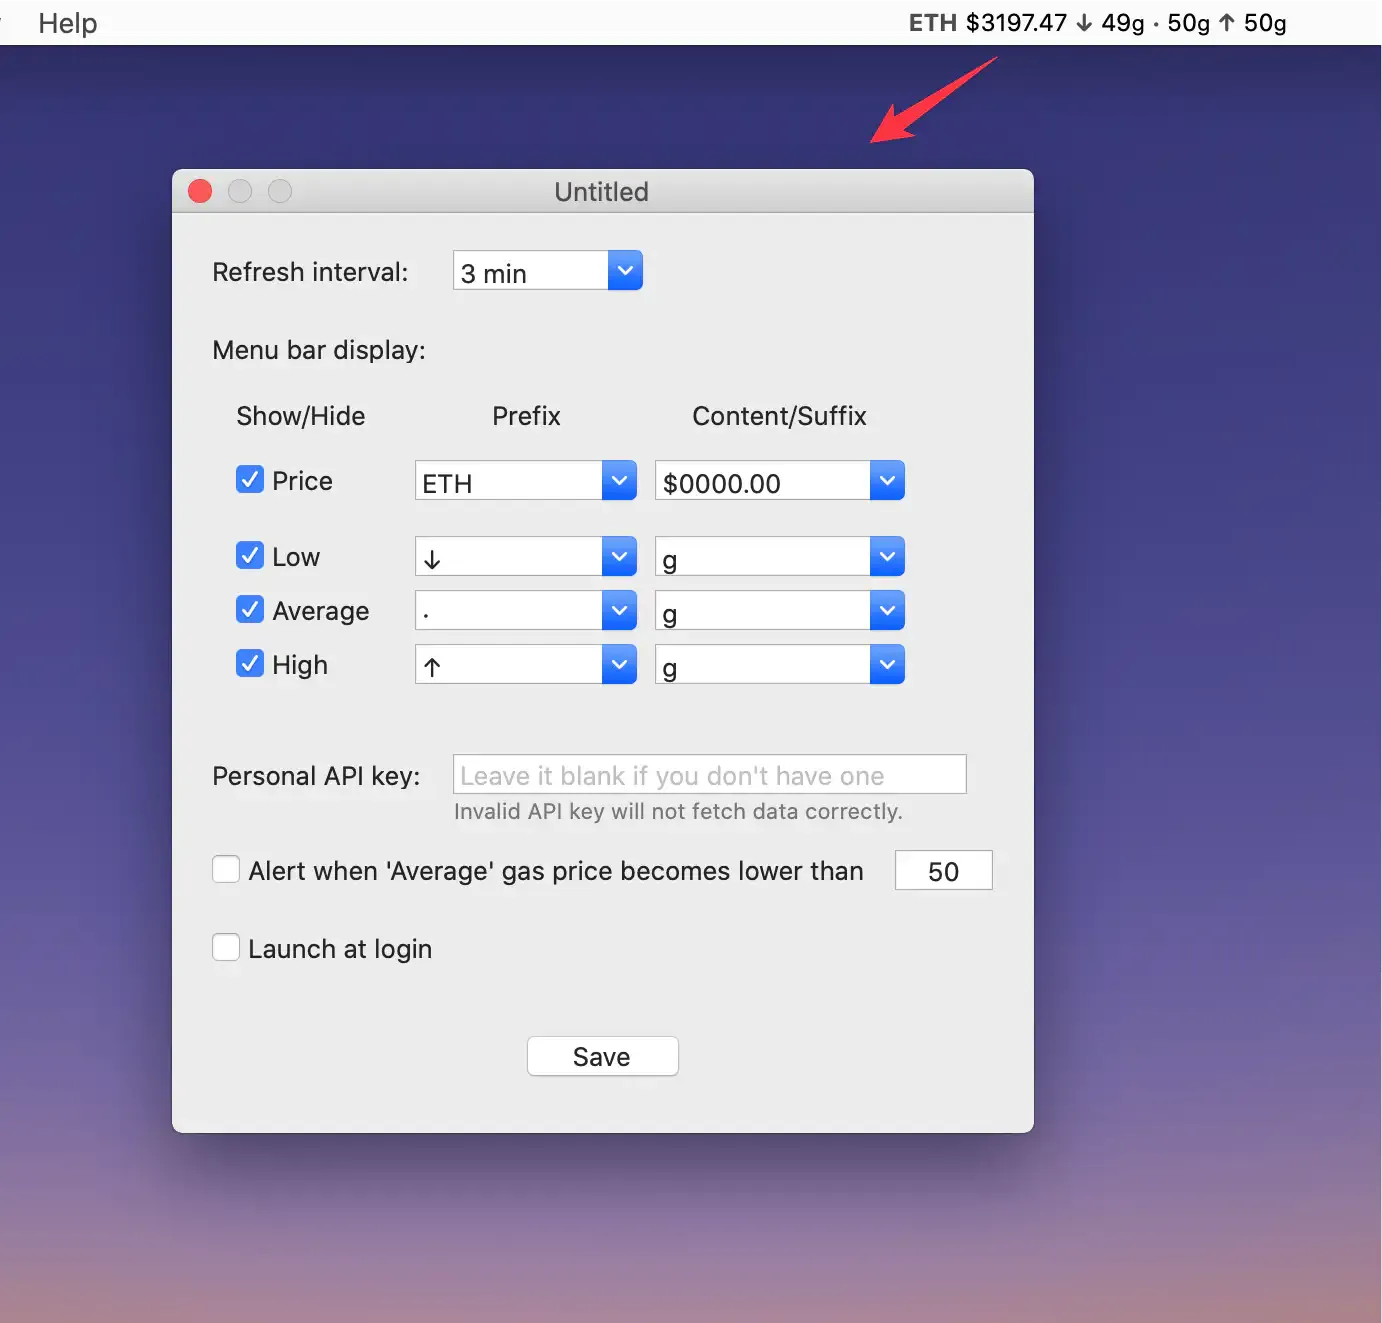Screen dimensions: 1382x1323
Task: Open the Price content dropdown showing $0000.00
Action: pyautogui.click(x=886, y=480)
